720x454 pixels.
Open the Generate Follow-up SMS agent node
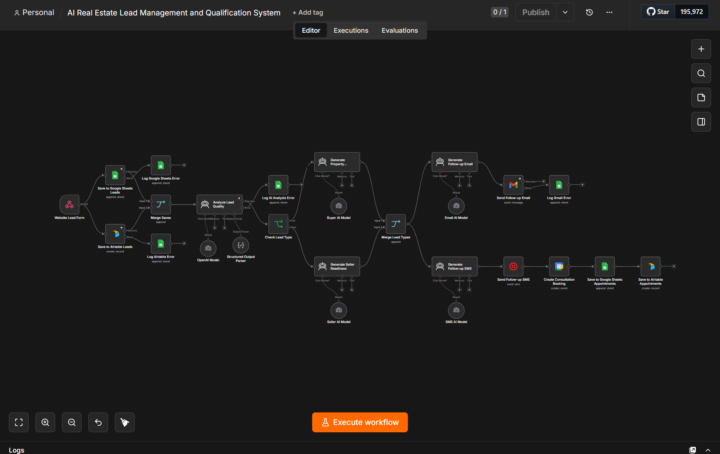455,266
